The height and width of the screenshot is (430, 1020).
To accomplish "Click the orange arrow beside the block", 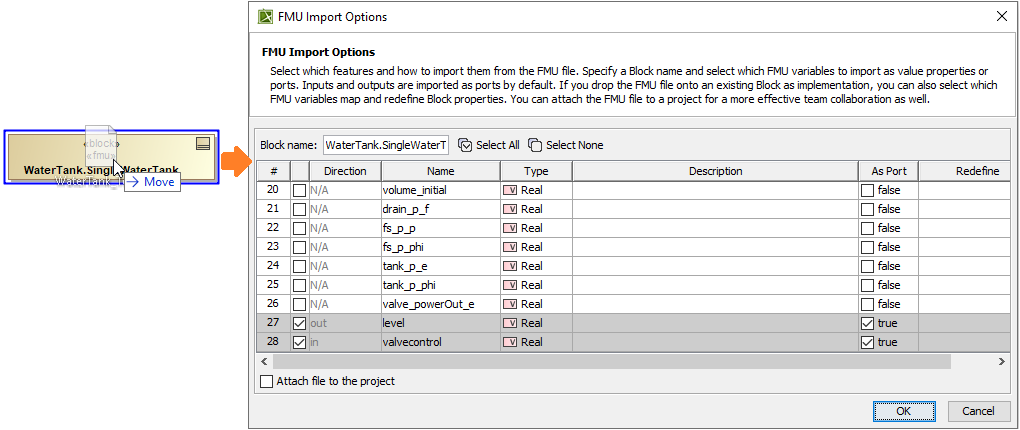I will point(234,161).
